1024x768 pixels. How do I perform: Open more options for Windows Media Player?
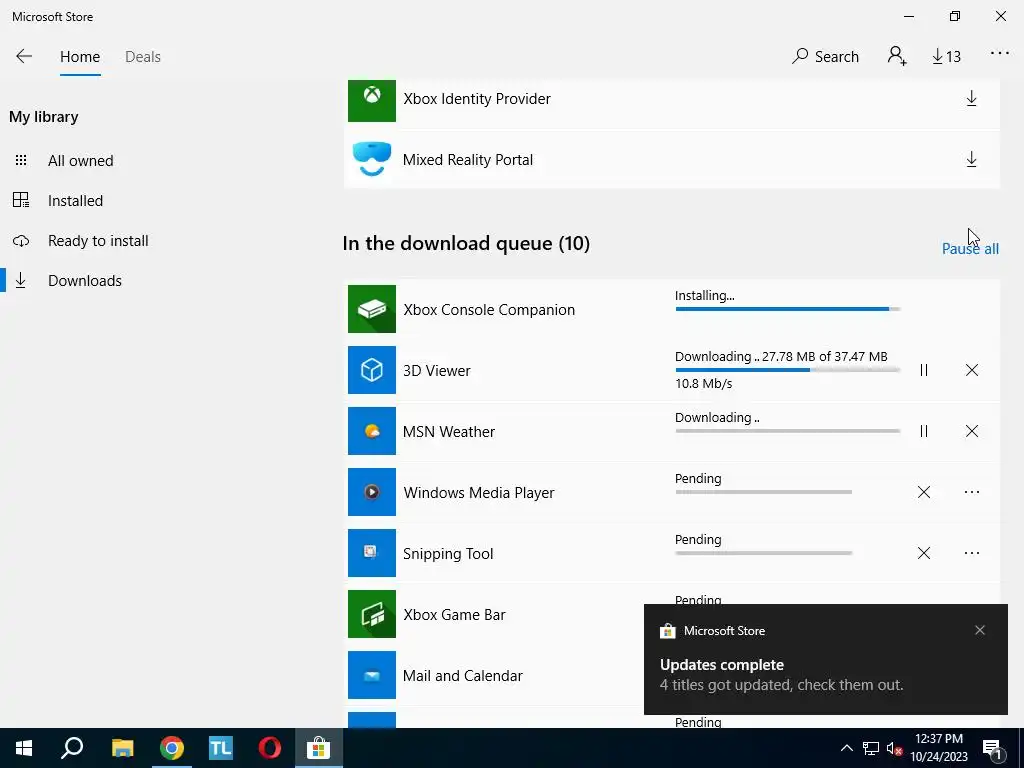coord(971,492)
